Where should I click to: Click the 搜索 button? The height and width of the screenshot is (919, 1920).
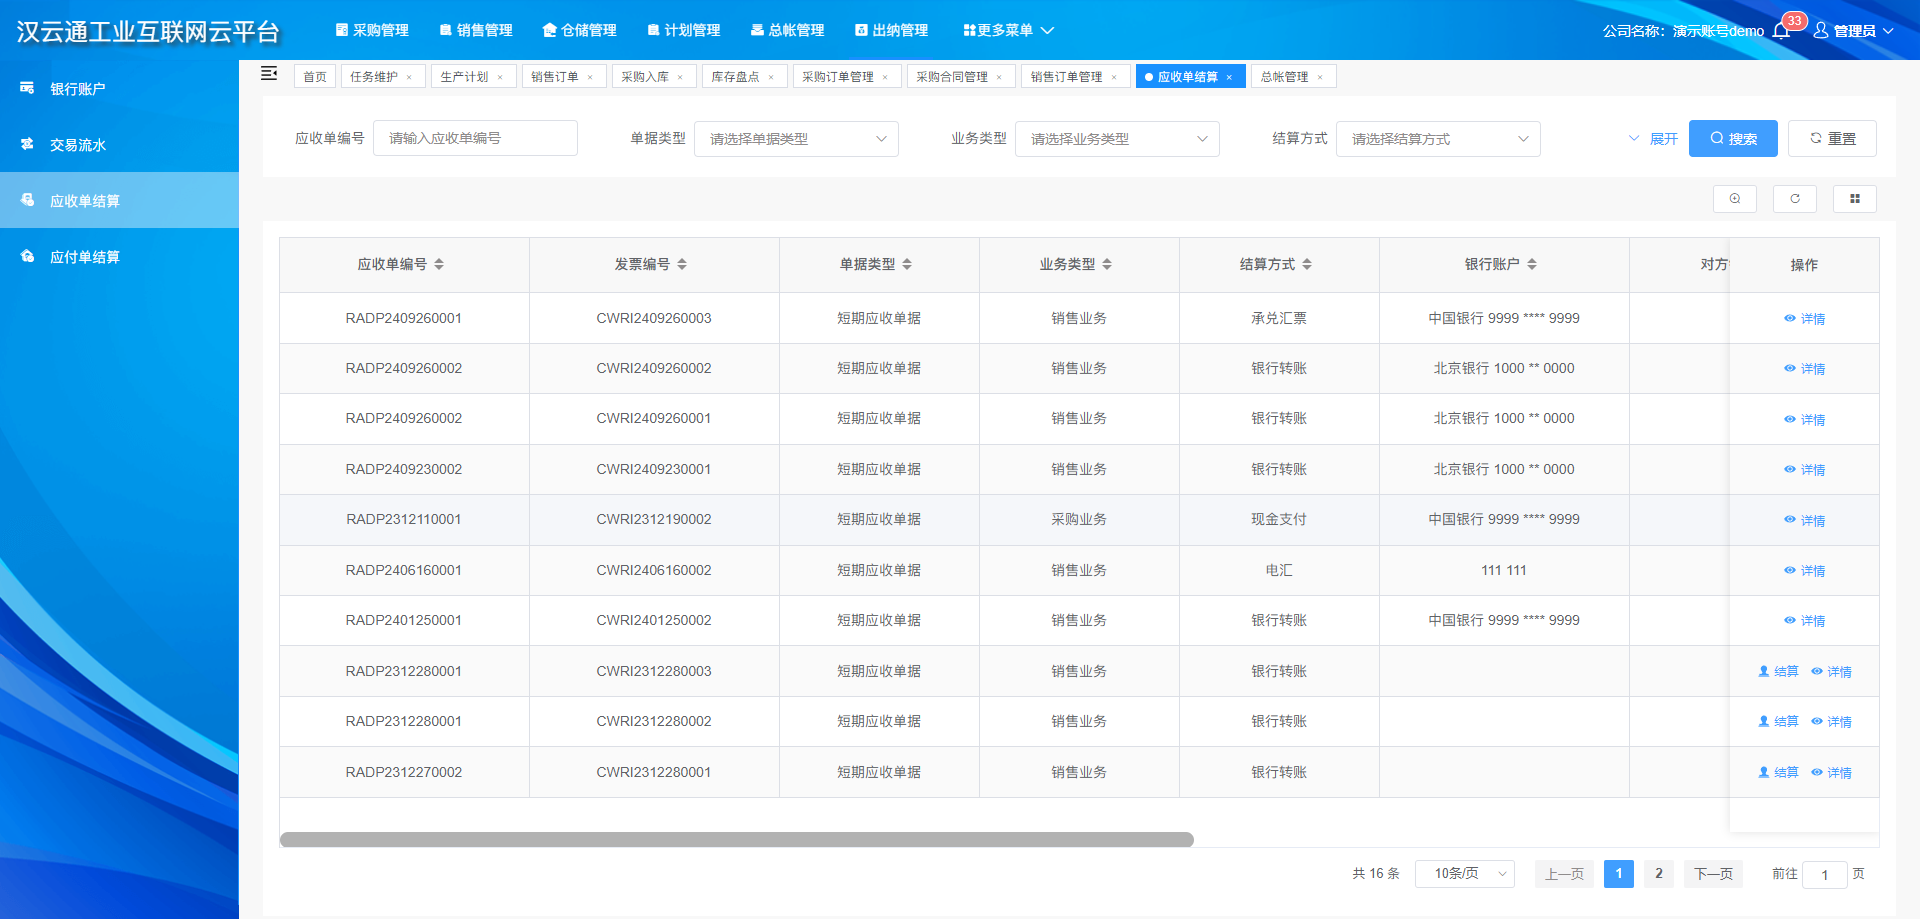[1732, 139]
